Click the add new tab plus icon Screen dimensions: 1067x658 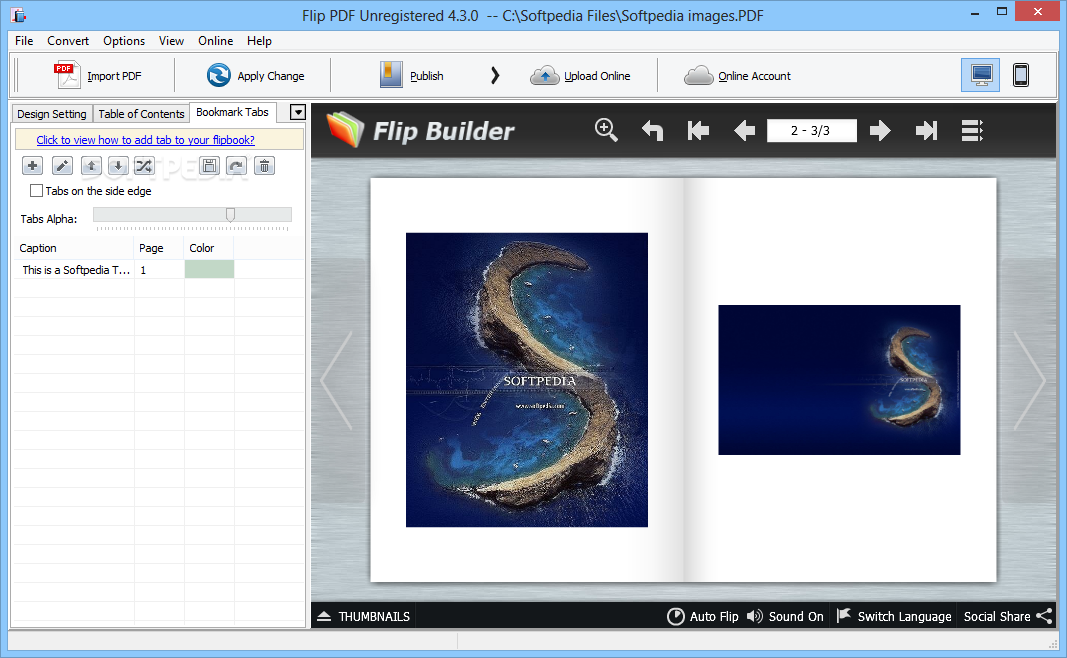pyautogui.click(x=32, y=165)
